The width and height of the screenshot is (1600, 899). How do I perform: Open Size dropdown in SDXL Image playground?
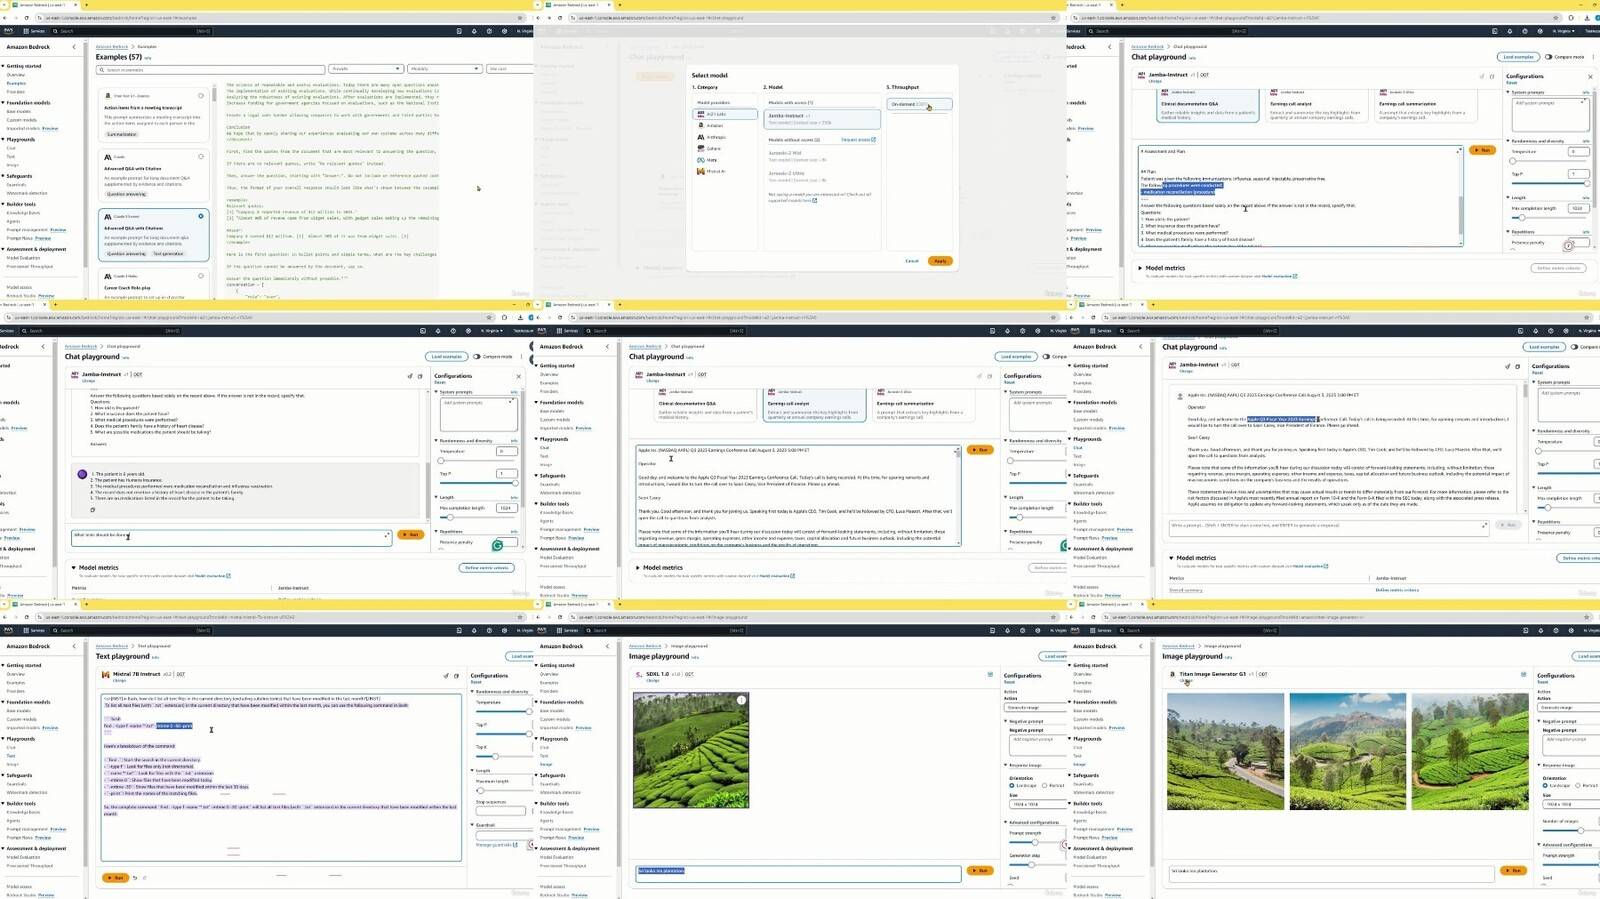tap(1034, 804)
